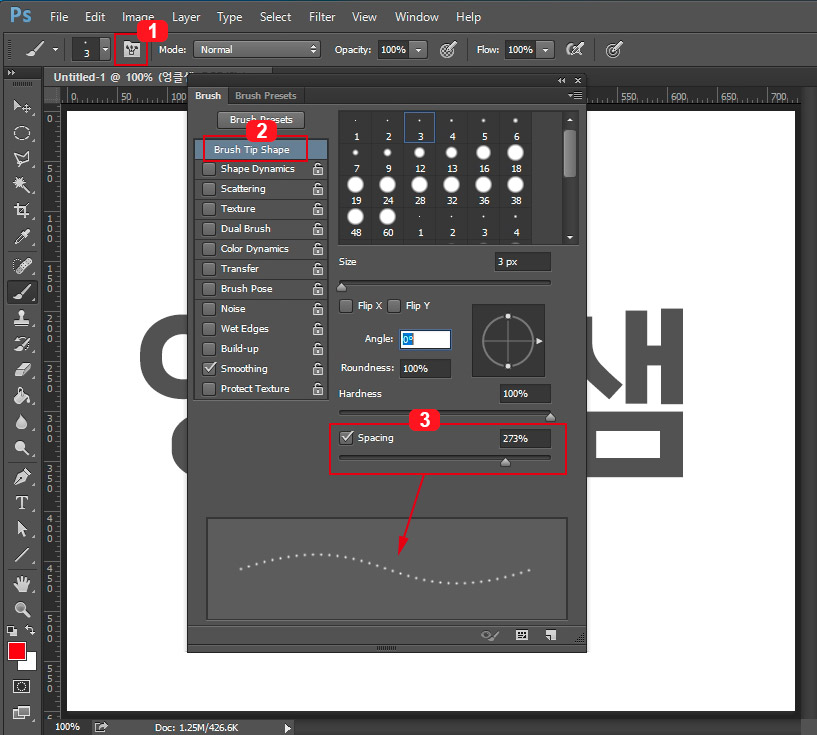This screenshot has height=735, width=817.
Task: Toggle pressure for size icon
Action: pos(614,49)
